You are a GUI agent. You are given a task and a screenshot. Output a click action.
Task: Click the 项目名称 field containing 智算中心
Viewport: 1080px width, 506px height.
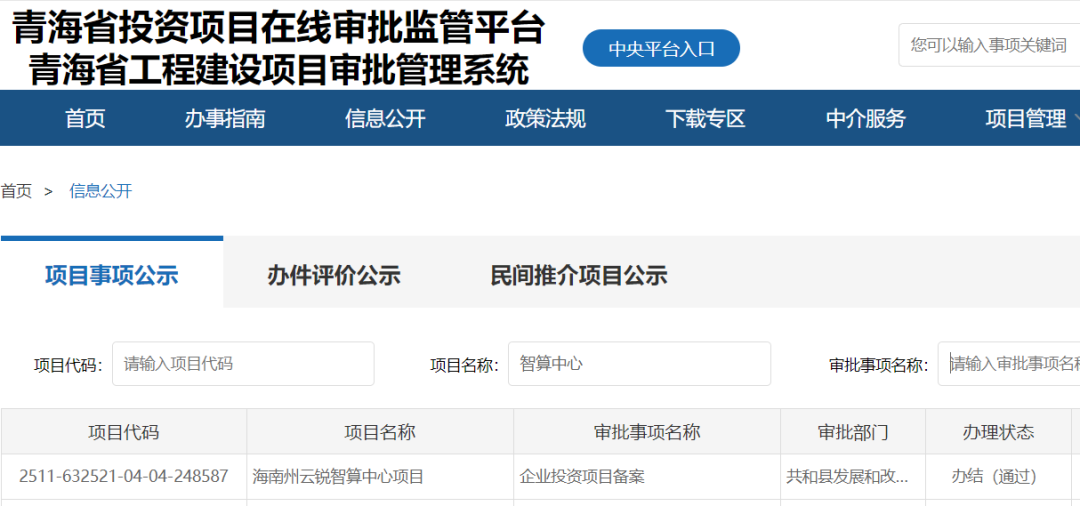coord(639,364)
